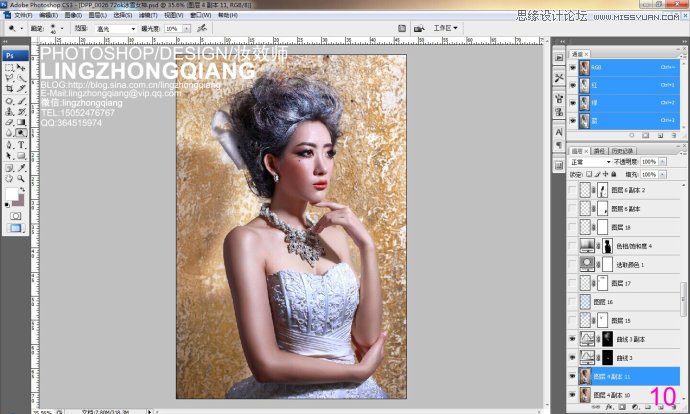Click the foreground color swatch
690x414 pixels.
coord(11,194)
